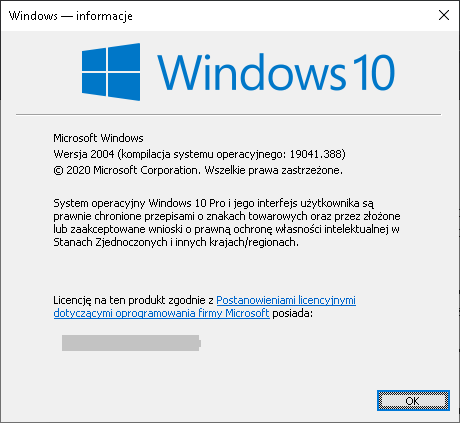Click the 'System operacyjny Windows 10 Pro' line
The image size is (460, 423).
point(214,203)
